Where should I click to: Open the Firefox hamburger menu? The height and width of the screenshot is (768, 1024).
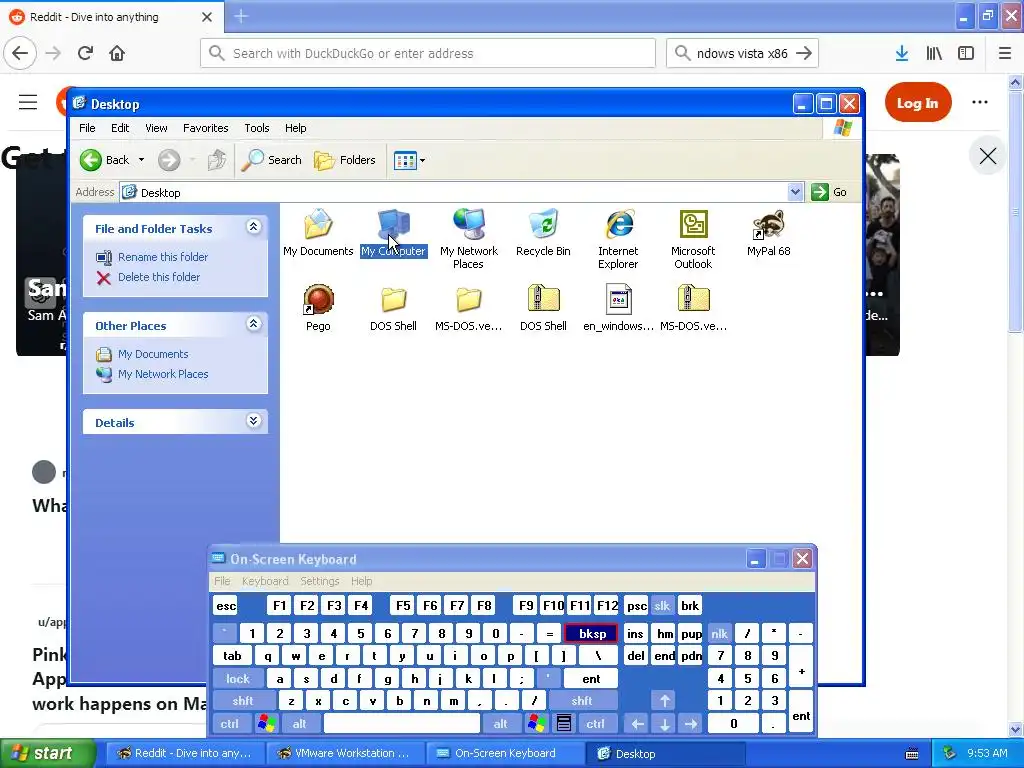[1004, 53]
